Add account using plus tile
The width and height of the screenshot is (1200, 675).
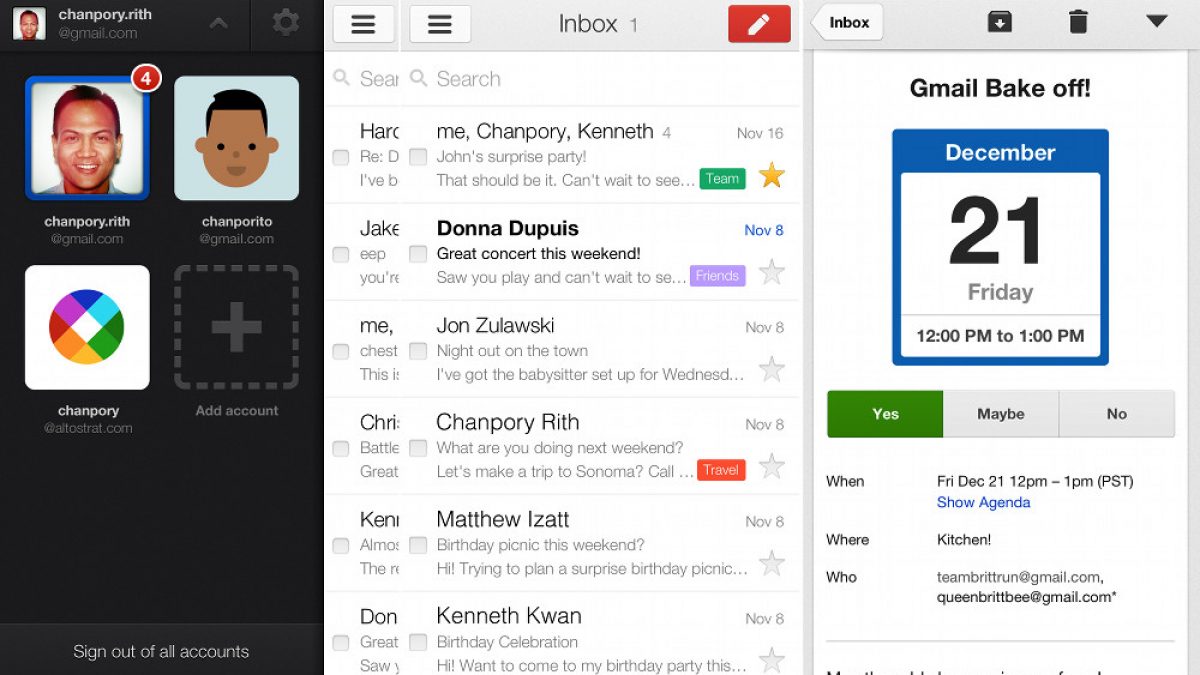tap(236, 327)
